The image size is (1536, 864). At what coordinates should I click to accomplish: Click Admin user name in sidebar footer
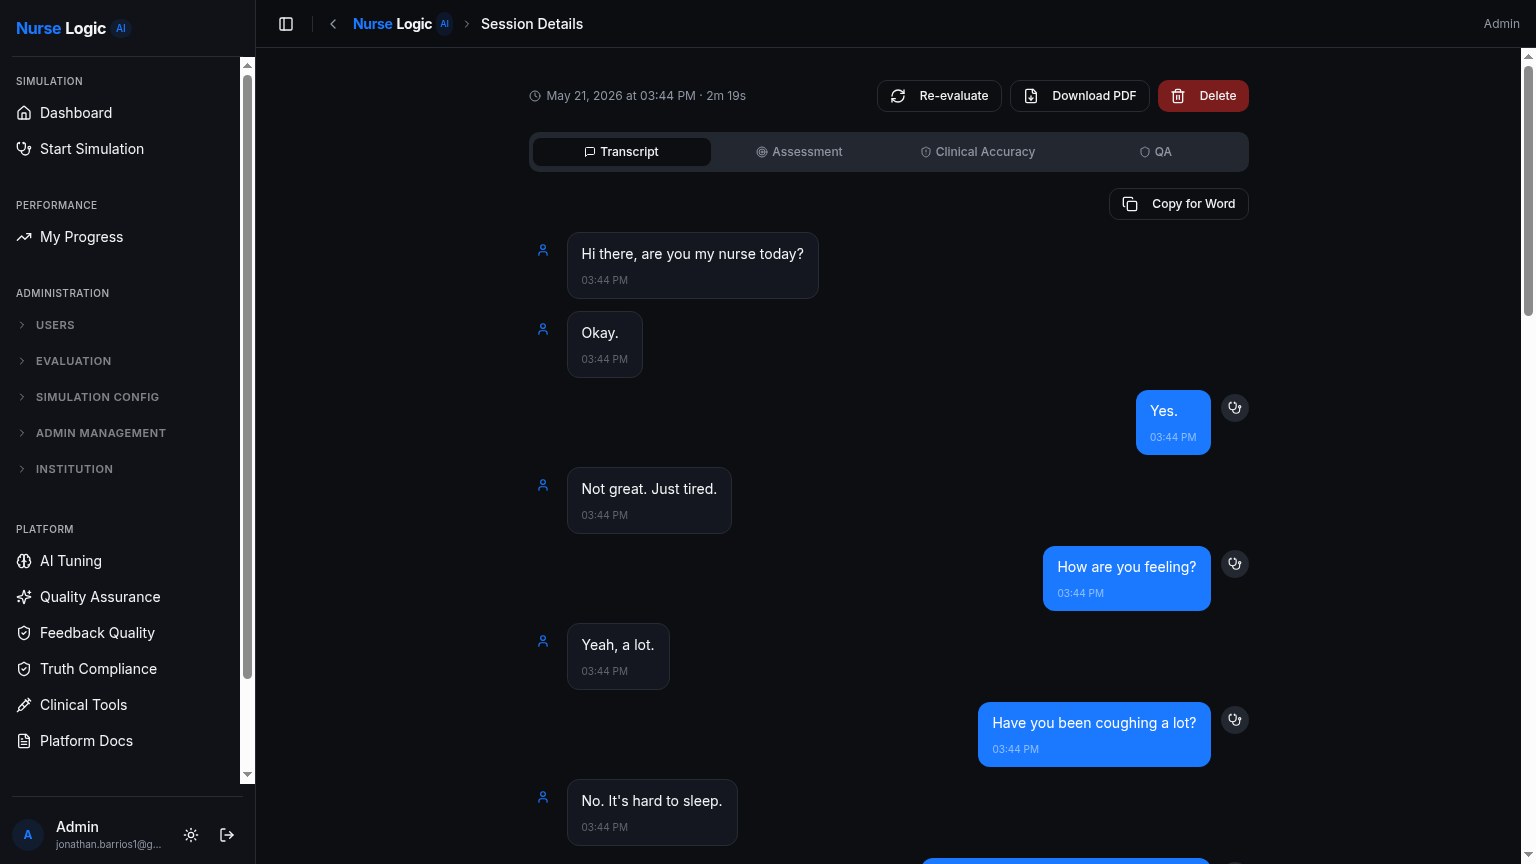pyautogui.click(x=77, y=827)
